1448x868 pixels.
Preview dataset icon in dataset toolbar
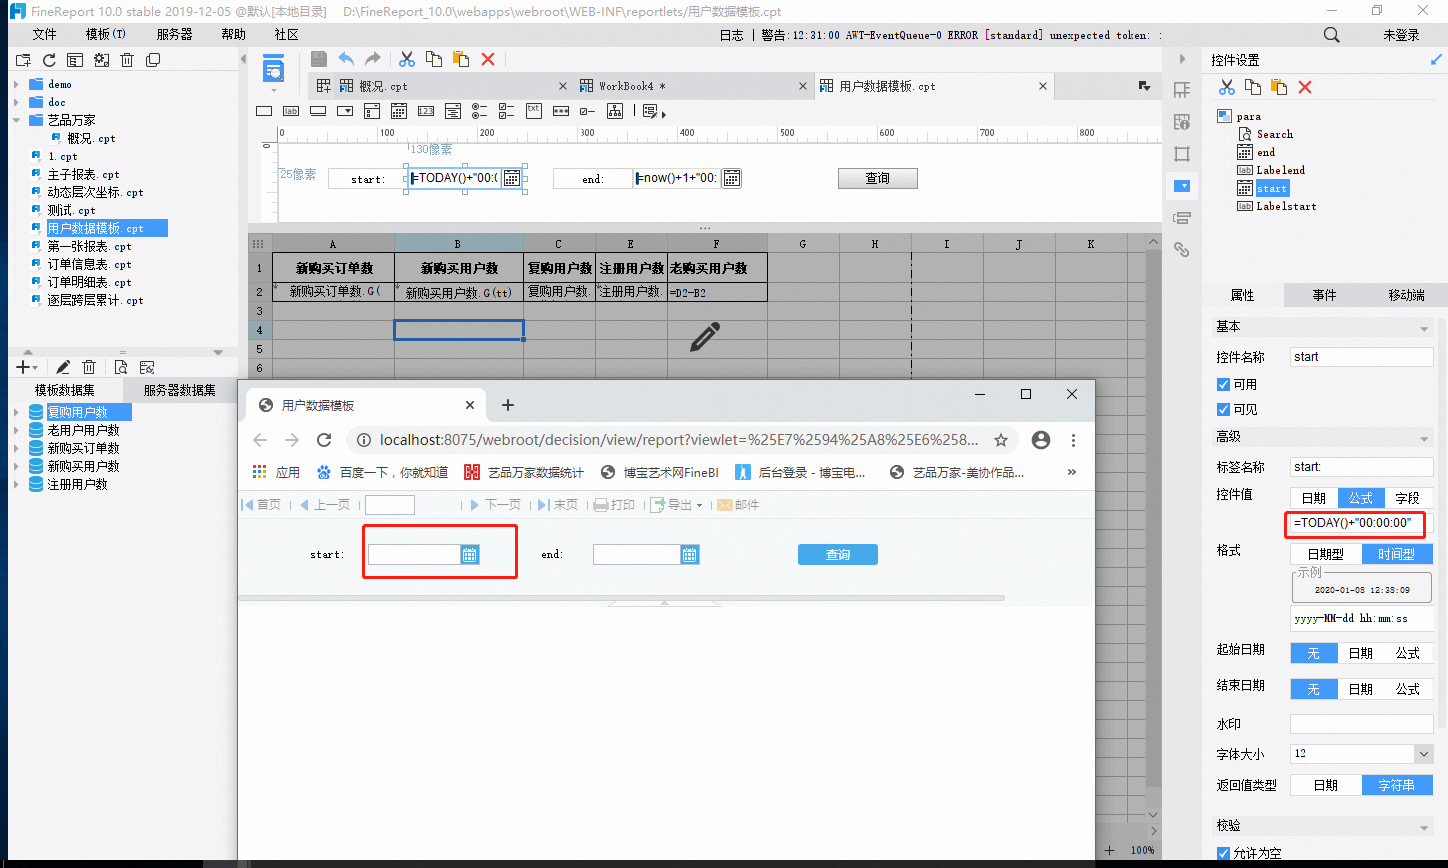pos(120,367)
